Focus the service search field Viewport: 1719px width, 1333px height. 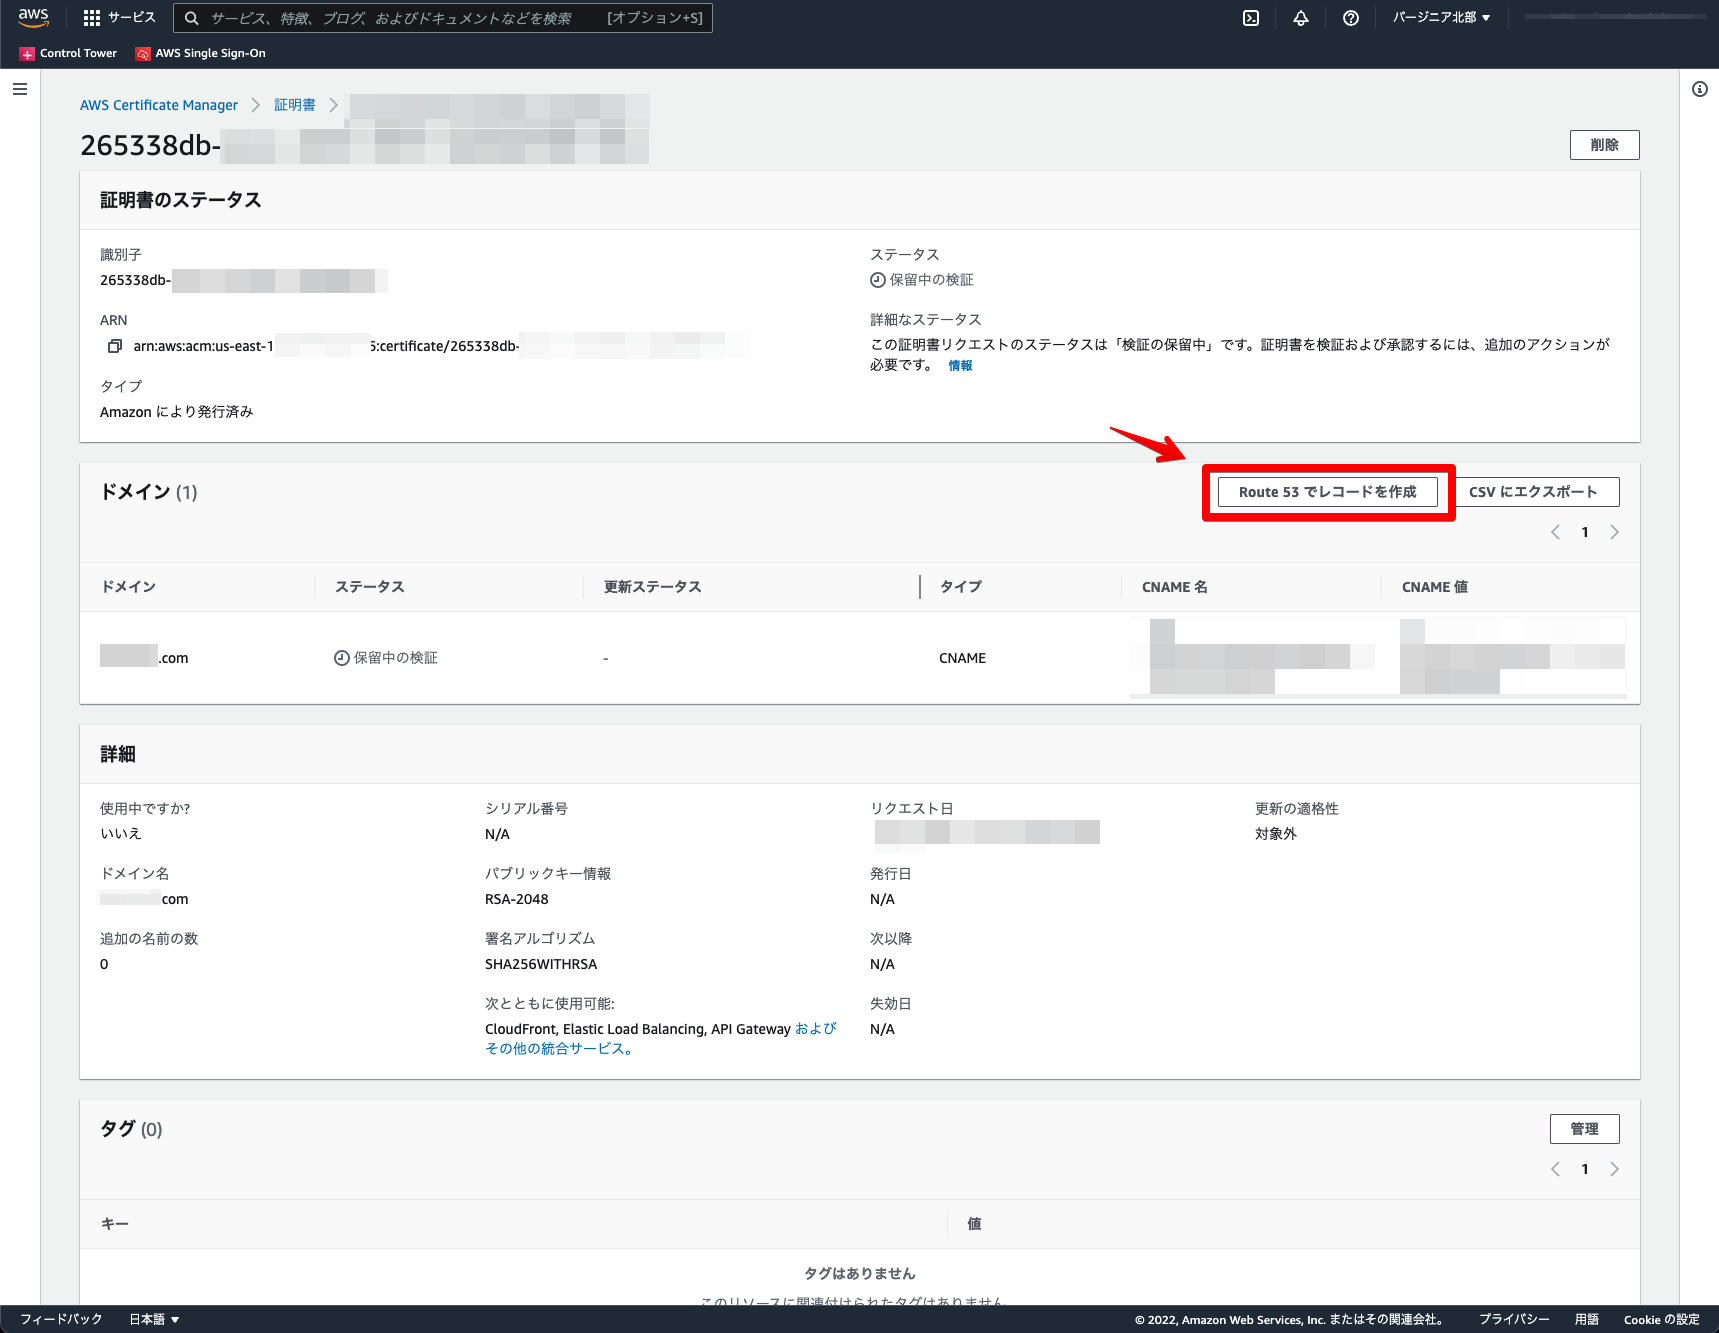click(443, 18)
